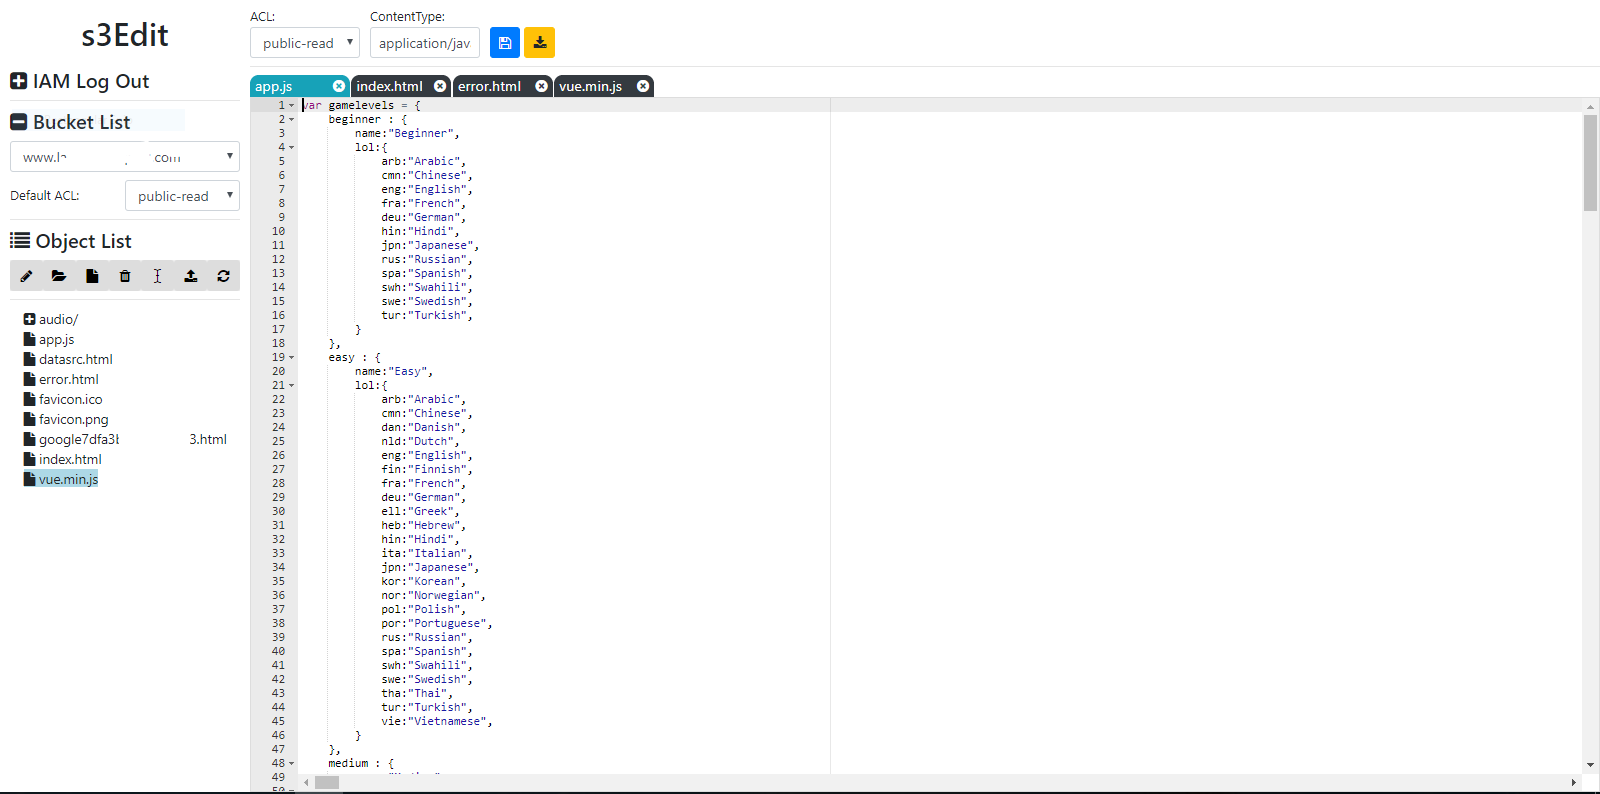Open the ACL public-read dropdown
Viewport: 1600px width, 794px height.
tap(305, 43)
